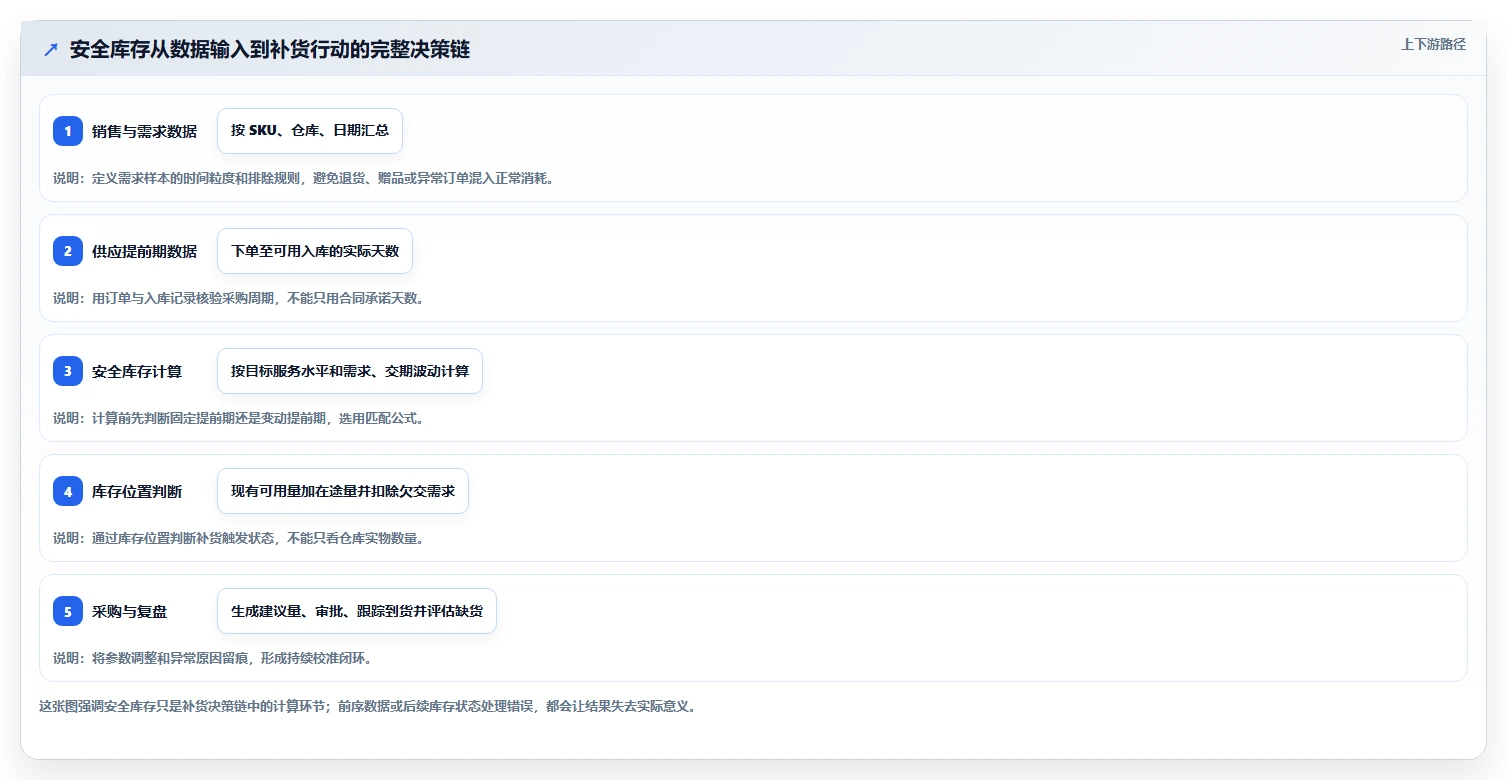
Task: Click the step 5 number badge
Action: point(68,611)
